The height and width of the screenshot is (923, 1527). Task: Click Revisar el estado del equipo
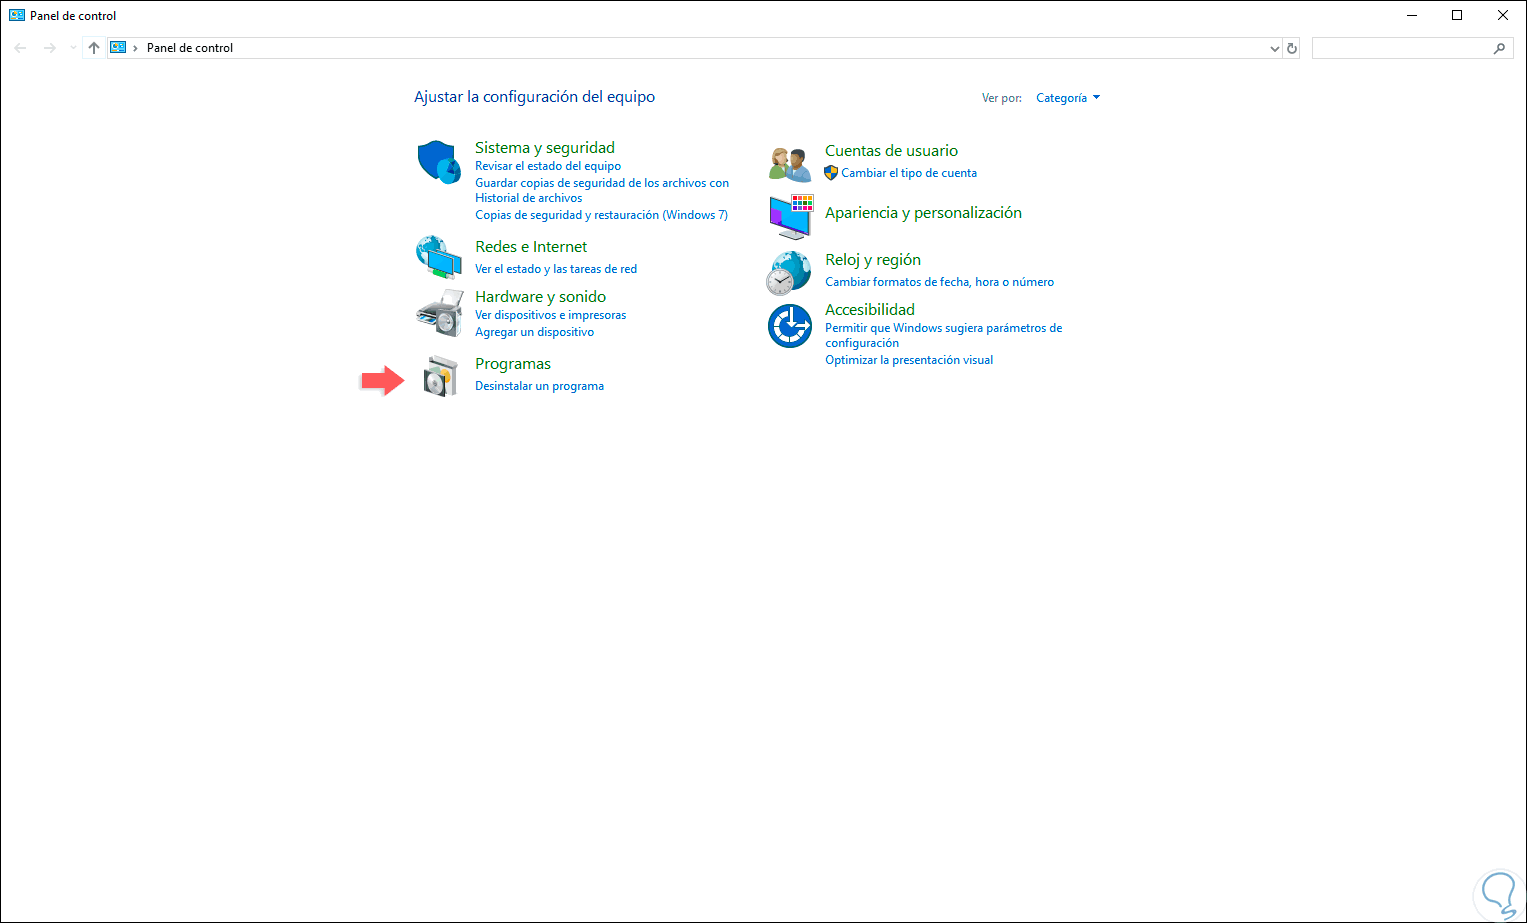coord(548,166)
